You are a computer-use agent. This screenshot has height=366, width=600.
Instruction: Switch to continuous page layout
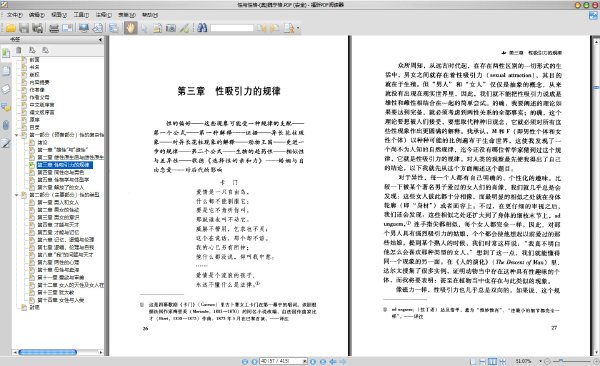click(x=483, y=361)
